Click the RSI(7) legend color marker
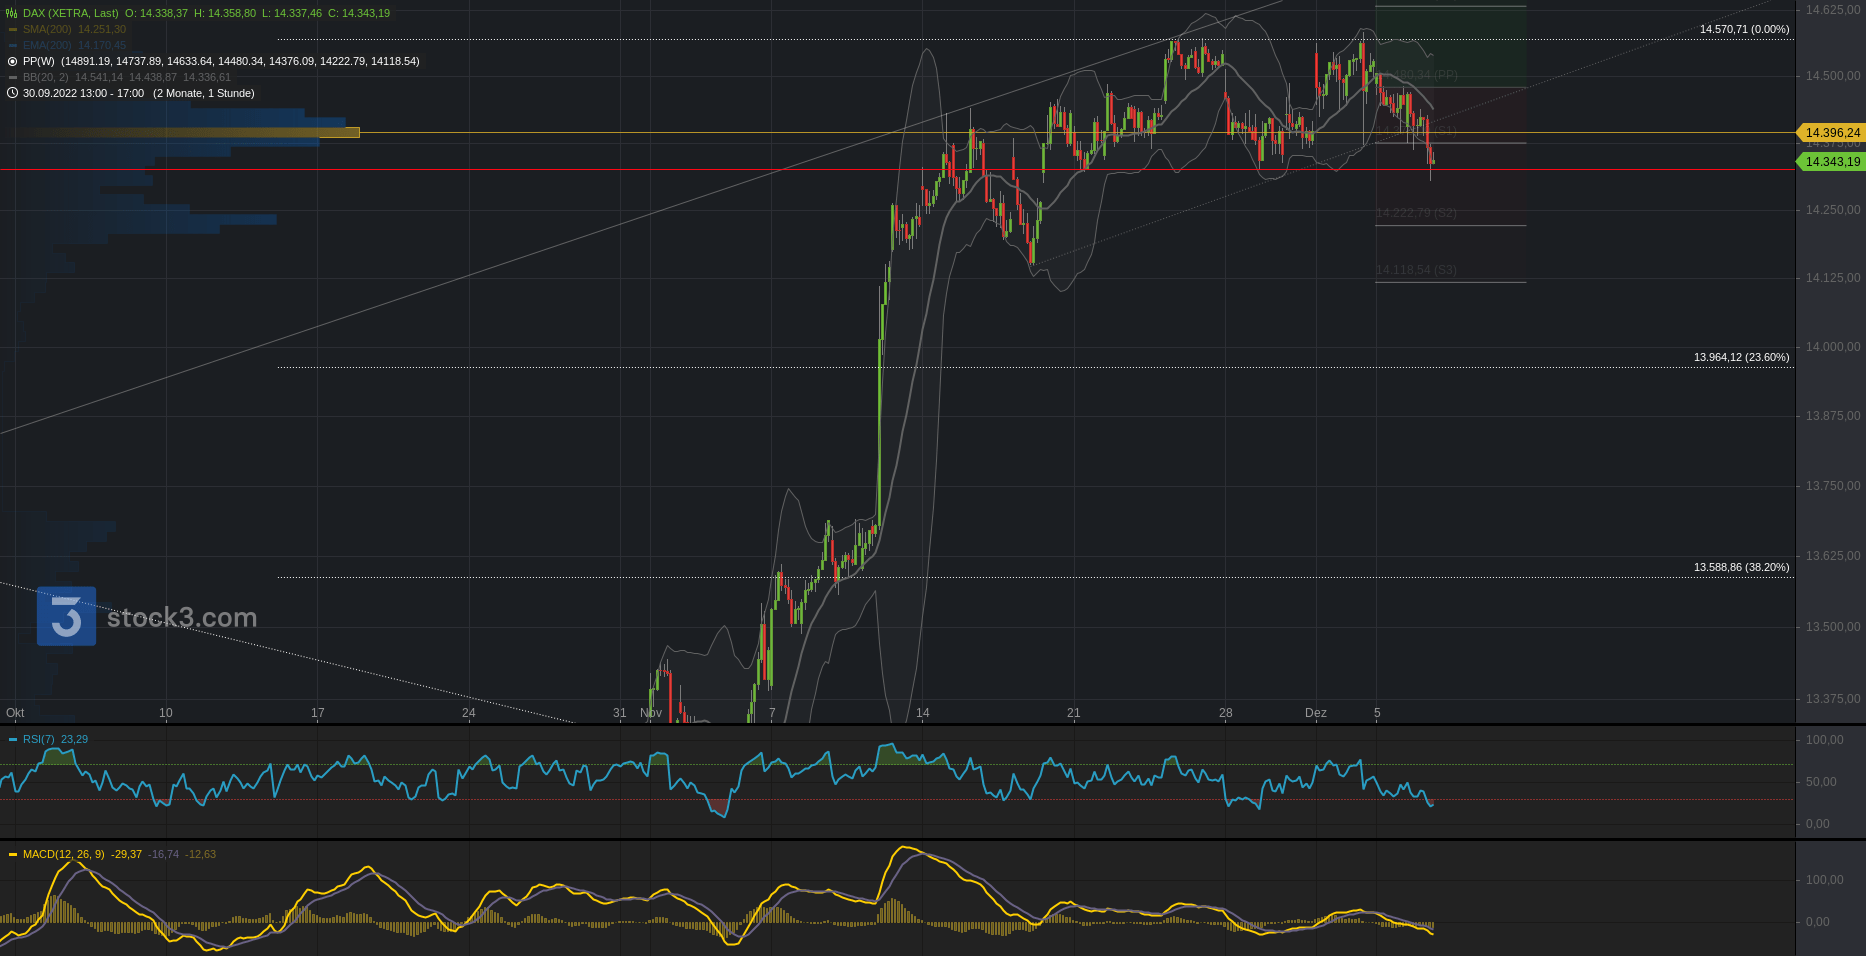Viewport: 1866px width, 956px height. pyautogui.click(x=13, y=739)
